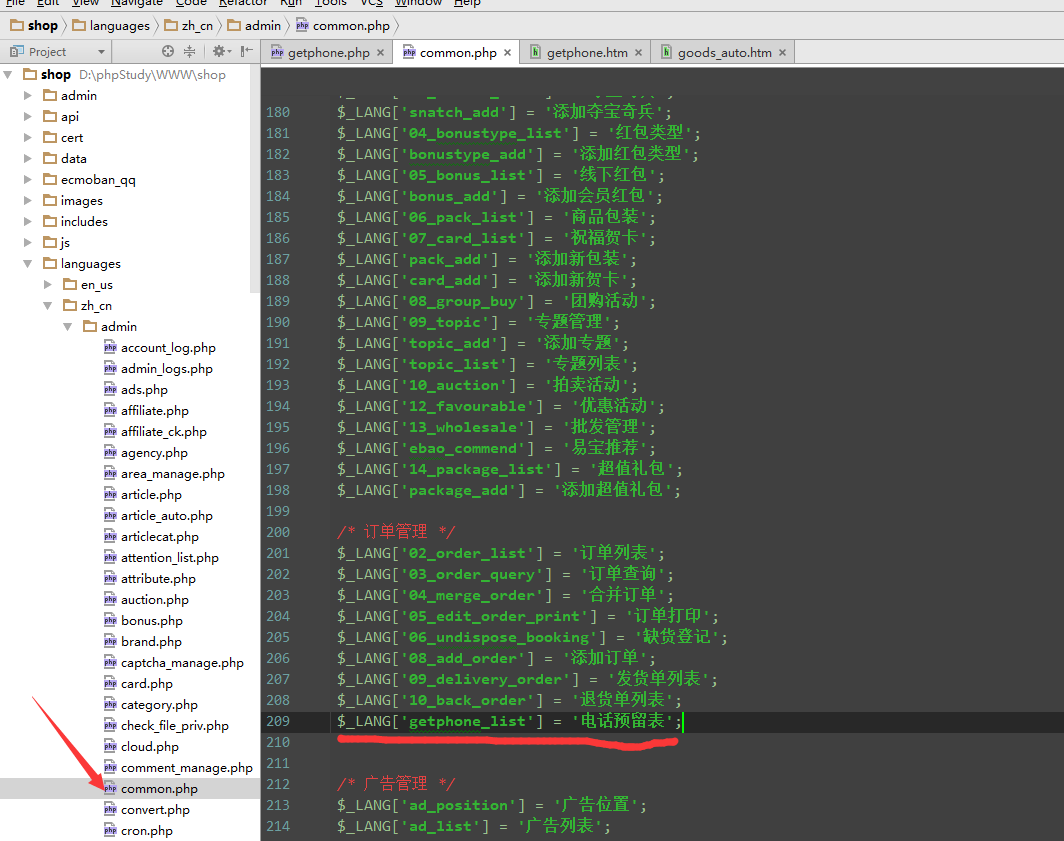The width and height of the screenshot is (1064, 841).
Task: Click the 'getphone_list' key on line 209
Action: click(x=467, y=722)
